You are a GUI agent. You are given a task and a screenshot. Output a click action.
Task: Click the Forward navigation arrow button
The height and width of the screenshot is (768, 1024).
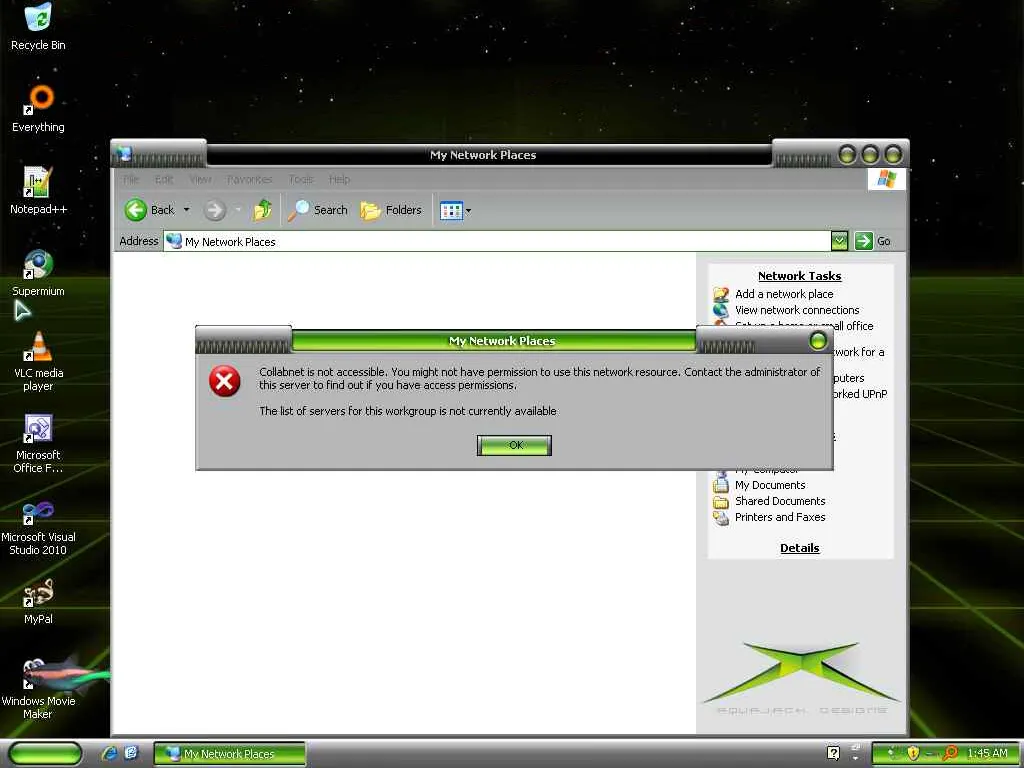[214, 210]
